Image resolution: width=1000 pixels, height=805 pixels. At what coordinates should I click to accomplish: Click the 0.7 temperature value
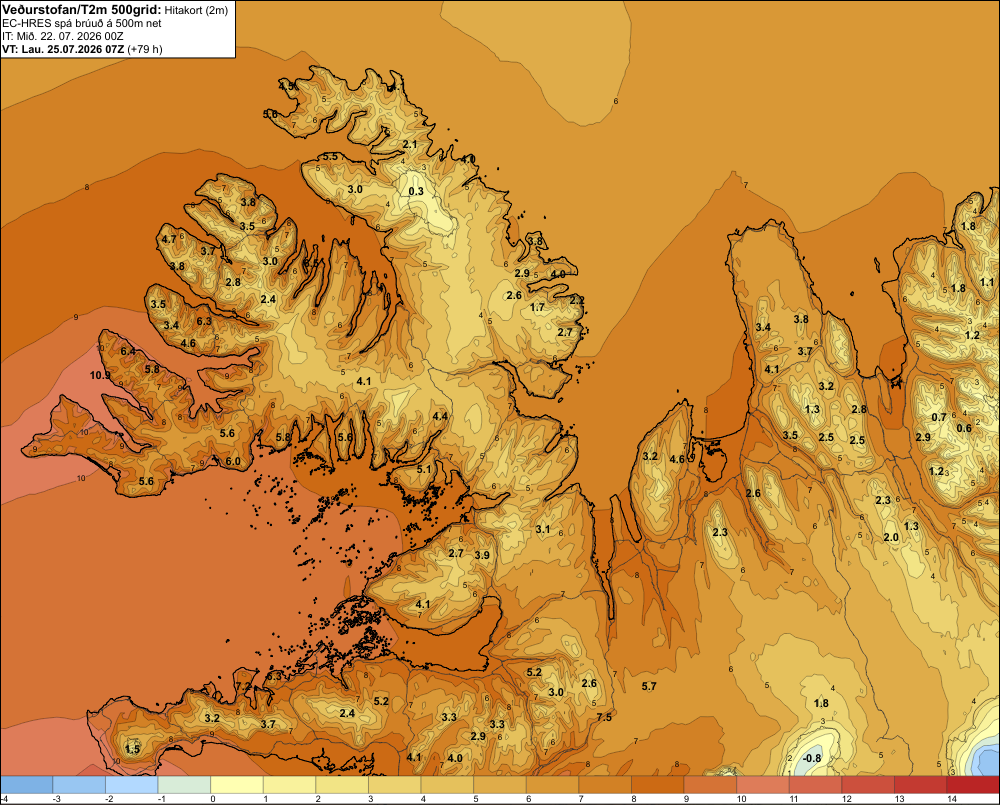pyautogui.click(x=939, y=417)
